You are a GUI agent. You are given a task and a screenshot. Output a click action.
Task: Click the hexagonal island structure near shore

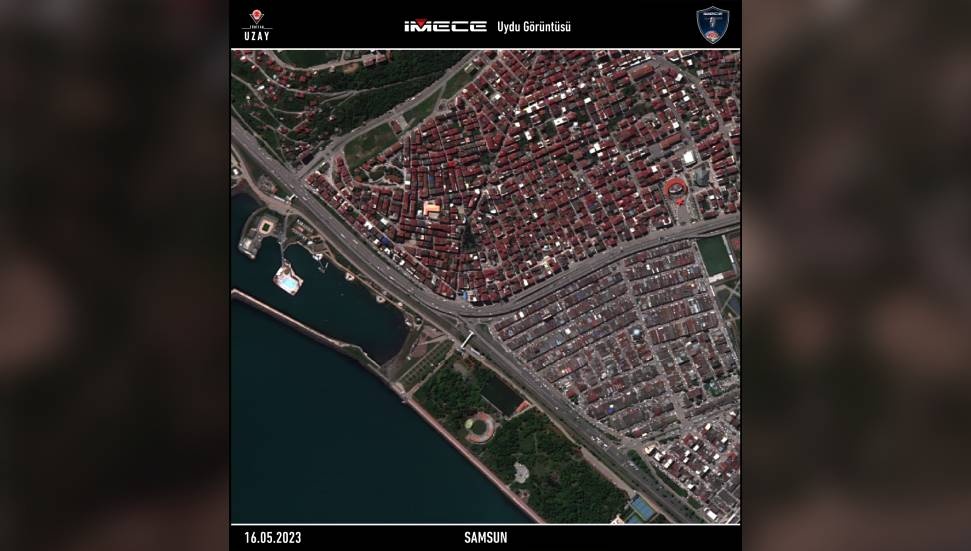coord(263,229)
